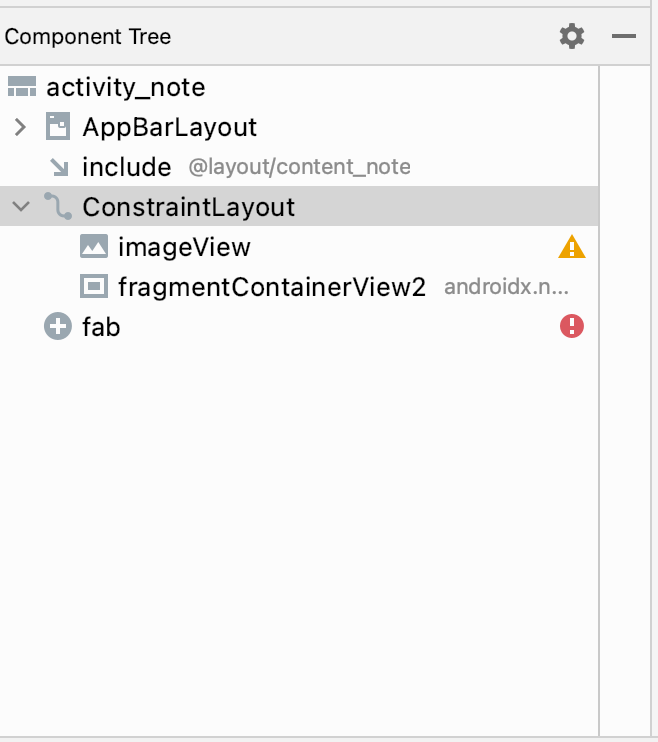658x742 pixels.
Task: Click the include arrow icon
Action: (x=59, y=167)
